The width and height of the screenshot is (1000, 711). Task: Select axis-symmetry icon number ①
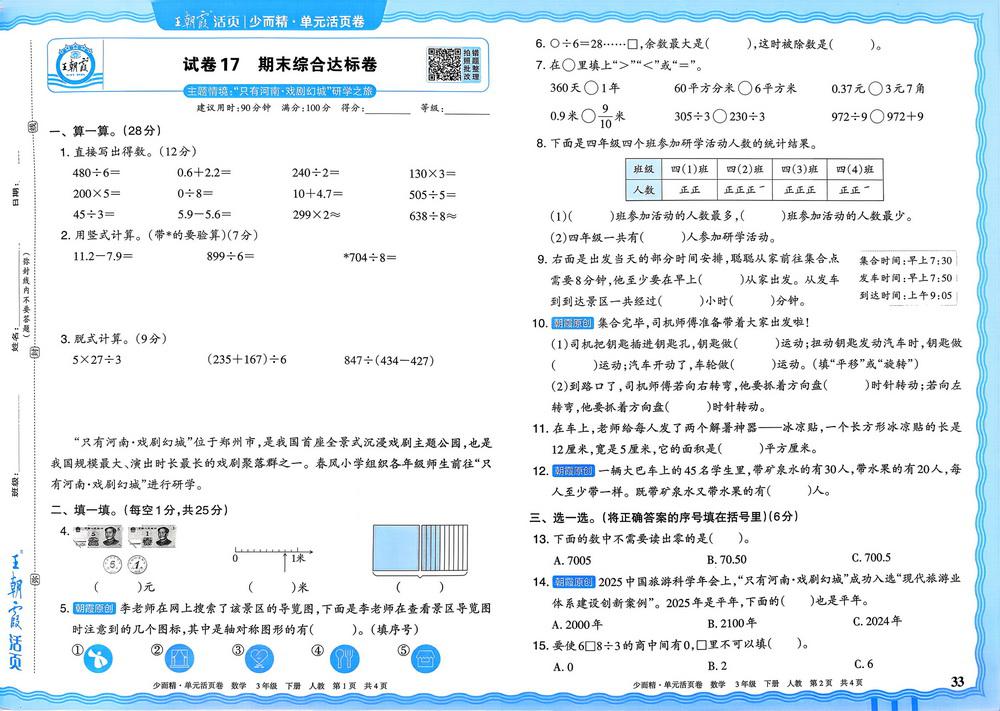click(x=98, y=659)
